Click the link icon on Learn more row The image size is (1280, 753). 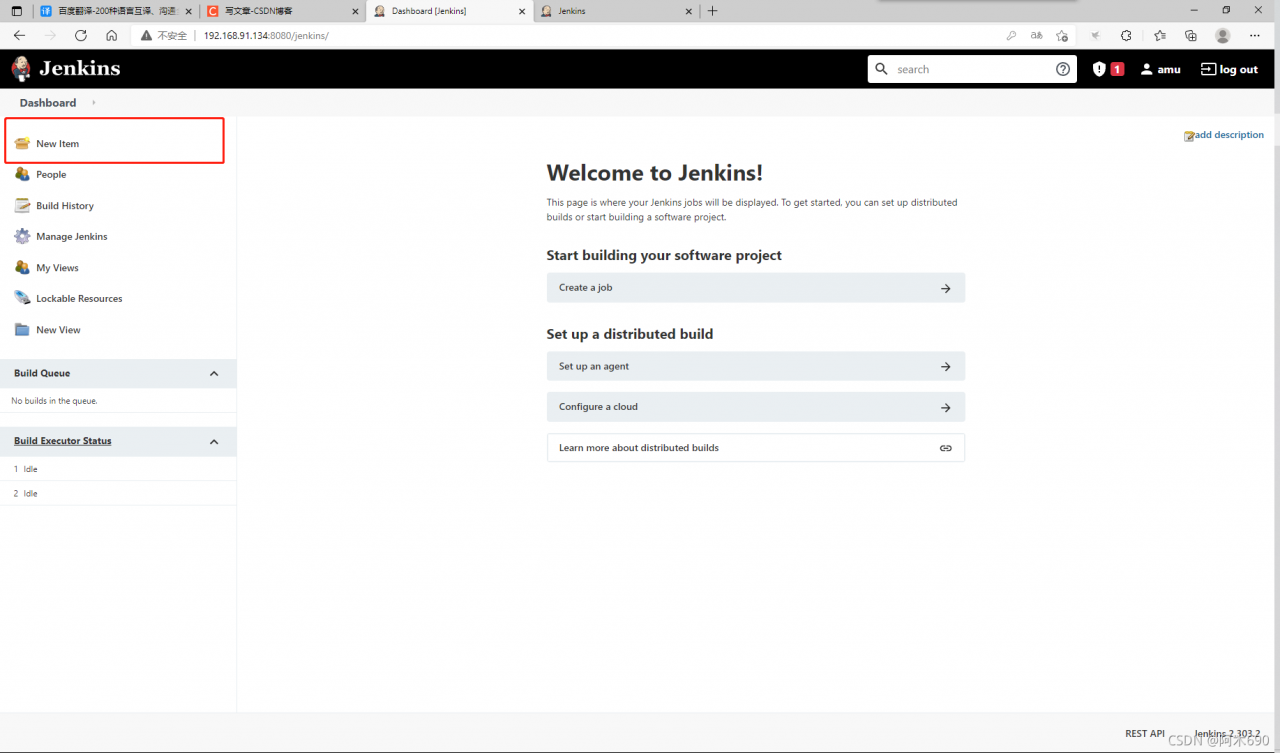pos(946,448)
